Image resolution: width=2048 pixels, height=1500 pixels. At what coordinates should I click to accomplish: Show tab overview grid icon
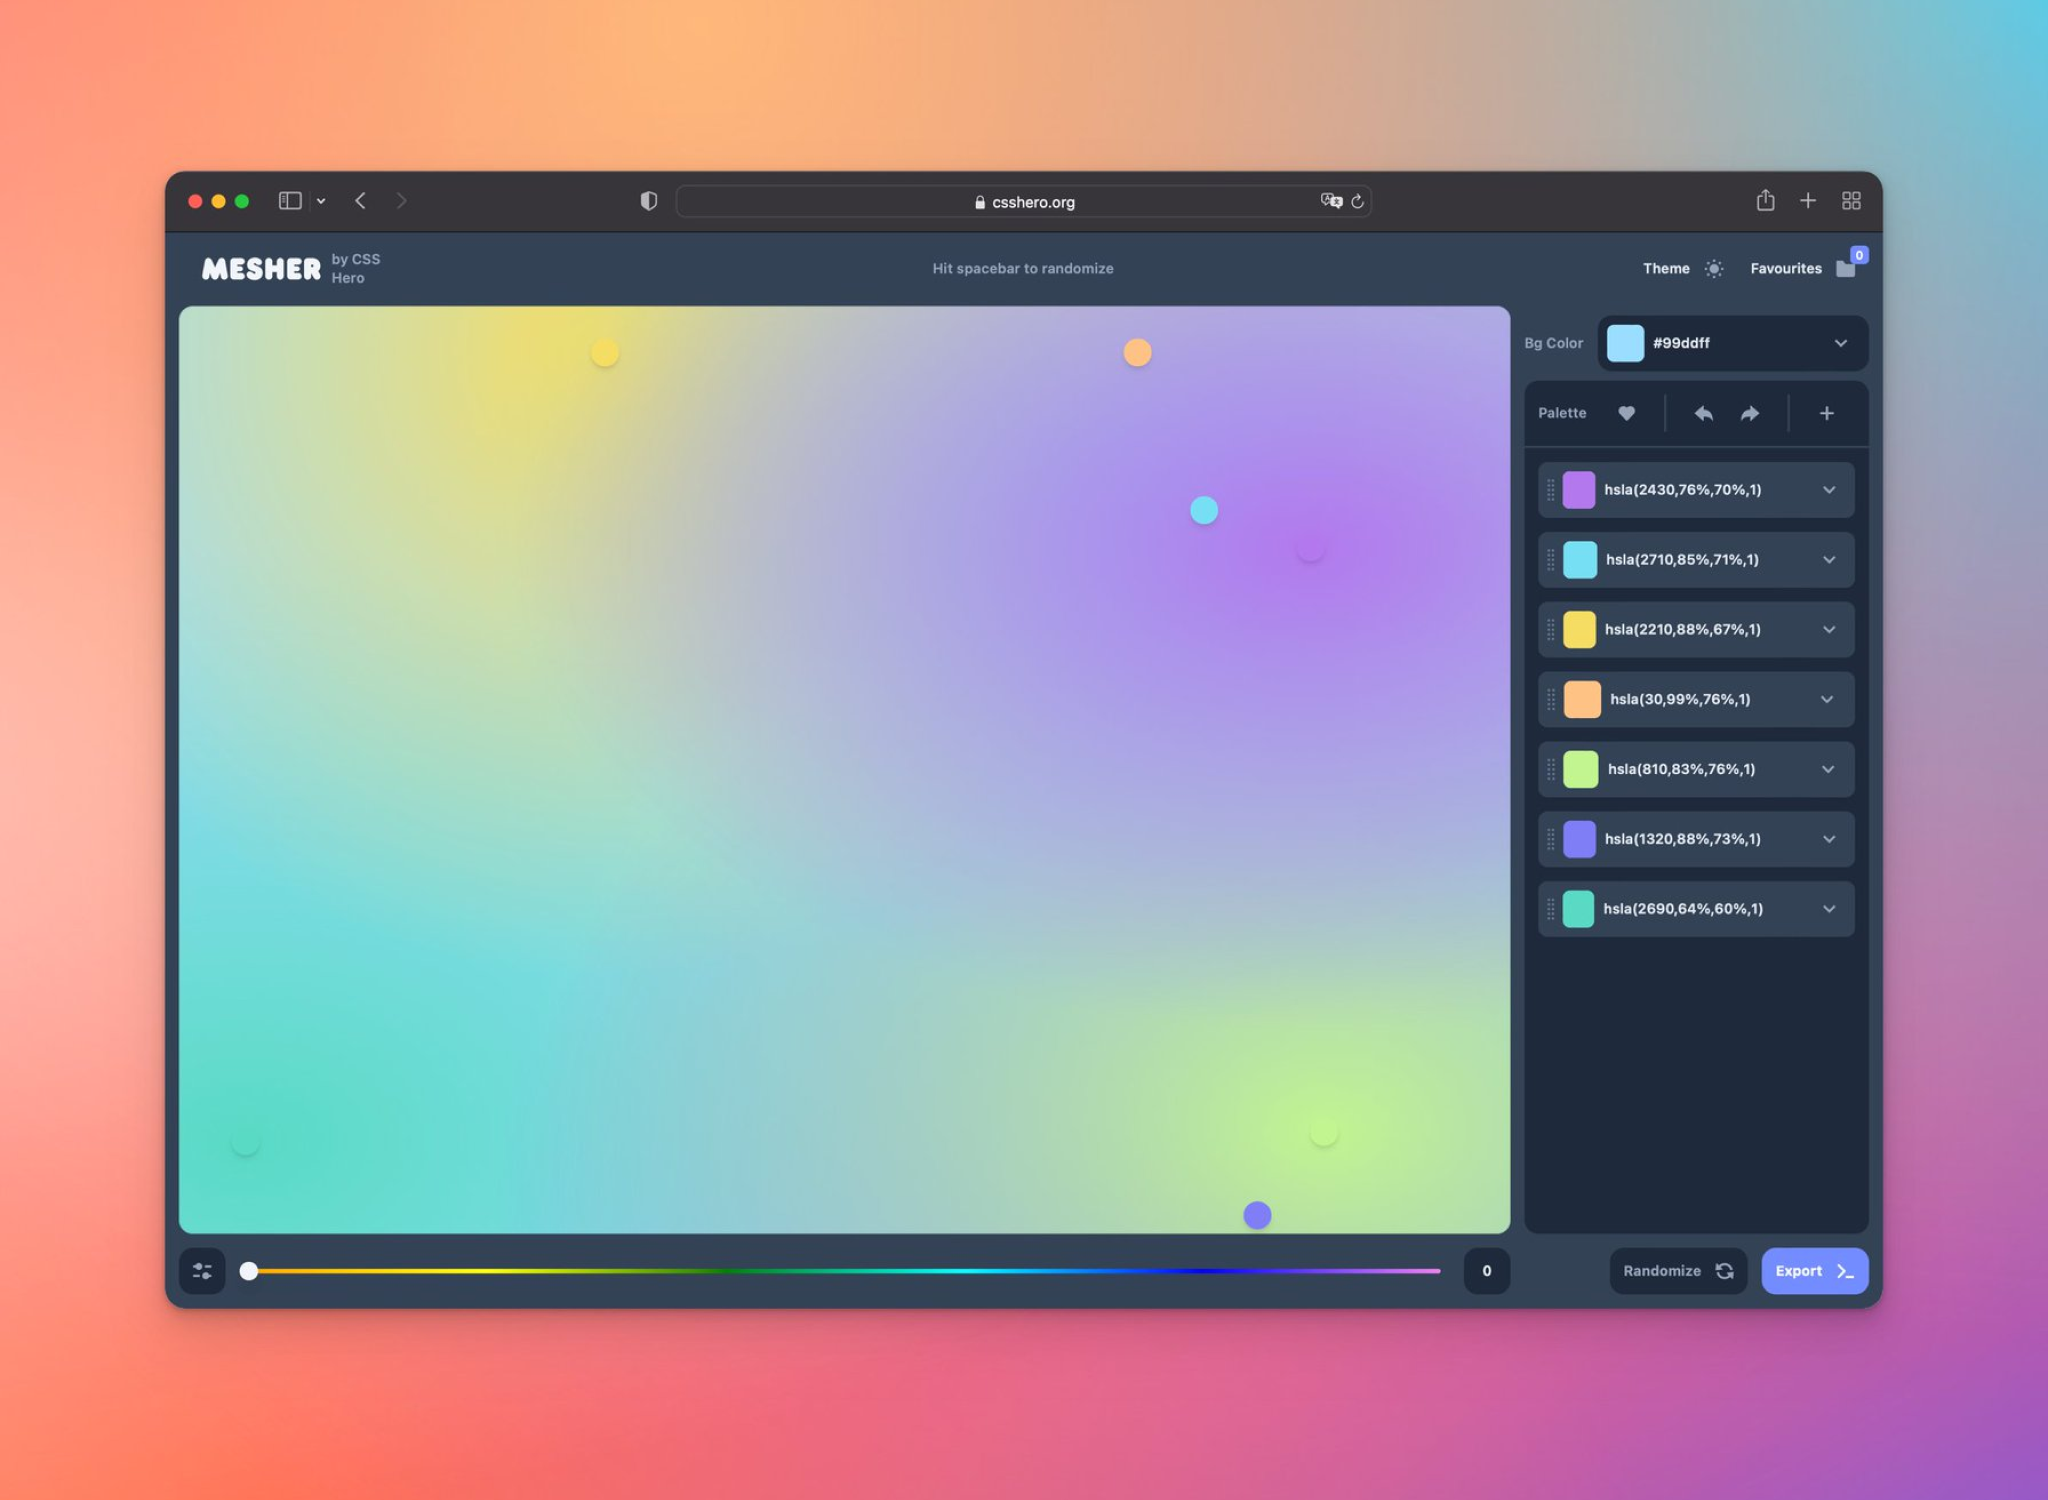pos(1851,201)
